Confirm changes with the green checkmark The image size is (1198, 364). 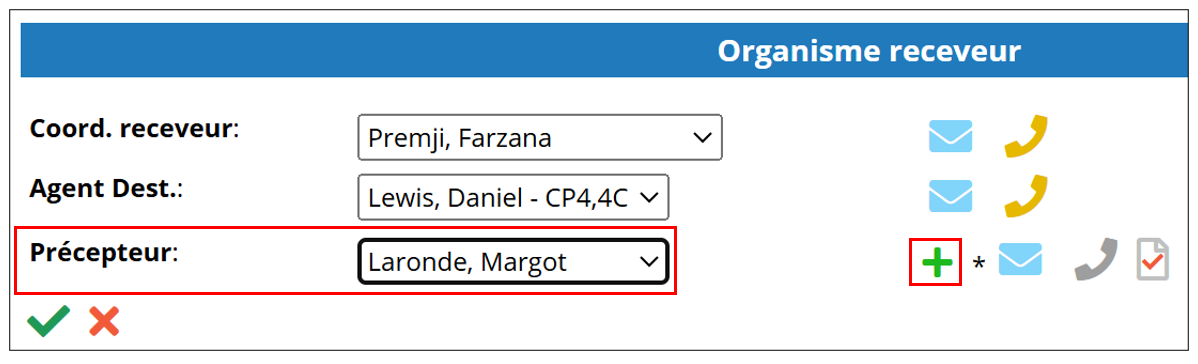coord(49,321)
